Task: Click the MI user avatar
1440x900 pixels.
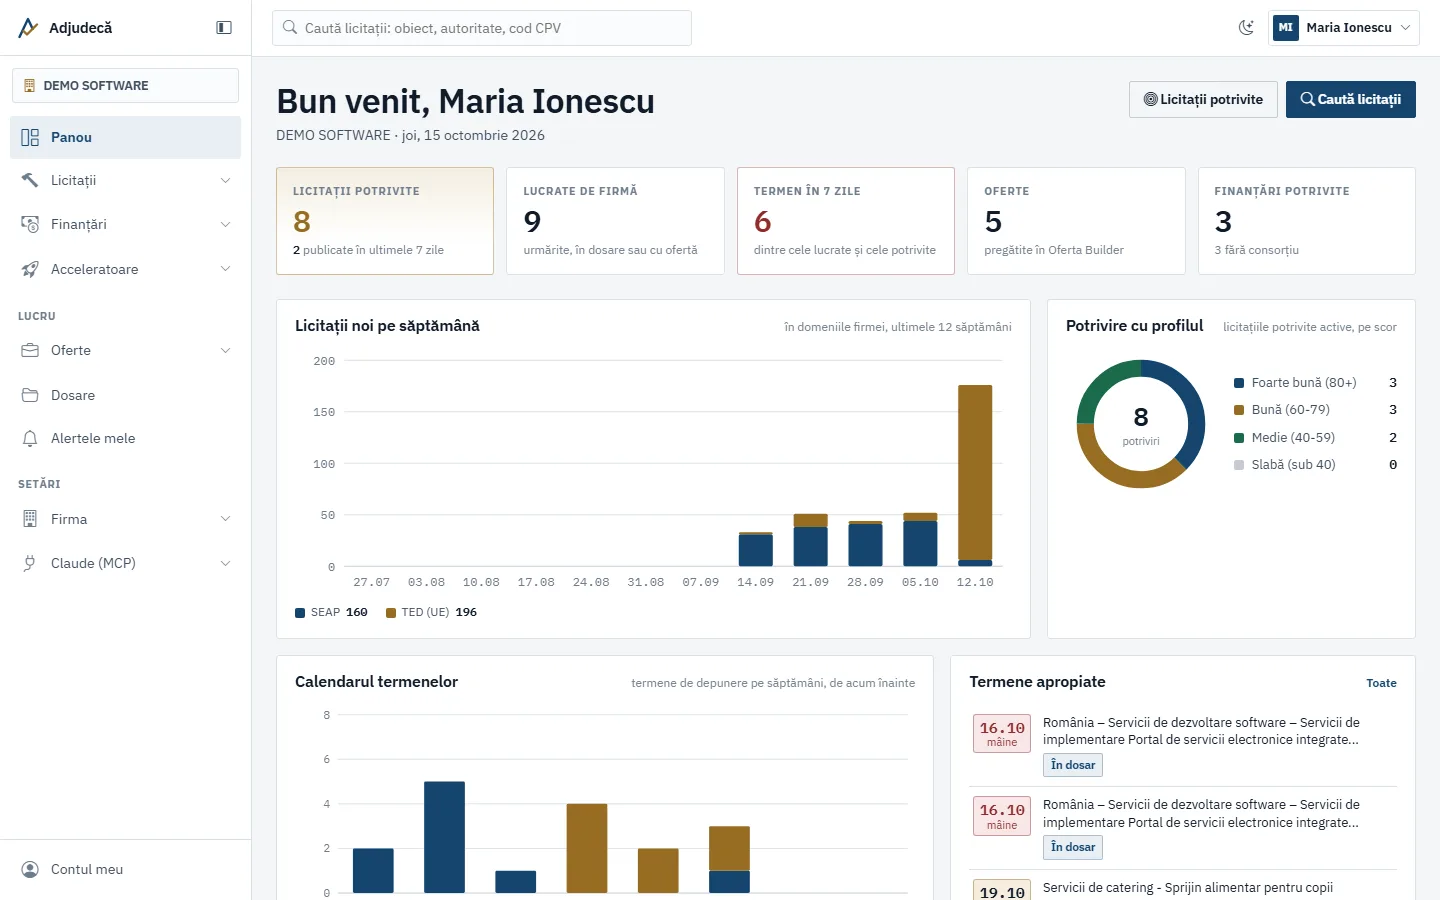Action: click(x=1286, y=28)
